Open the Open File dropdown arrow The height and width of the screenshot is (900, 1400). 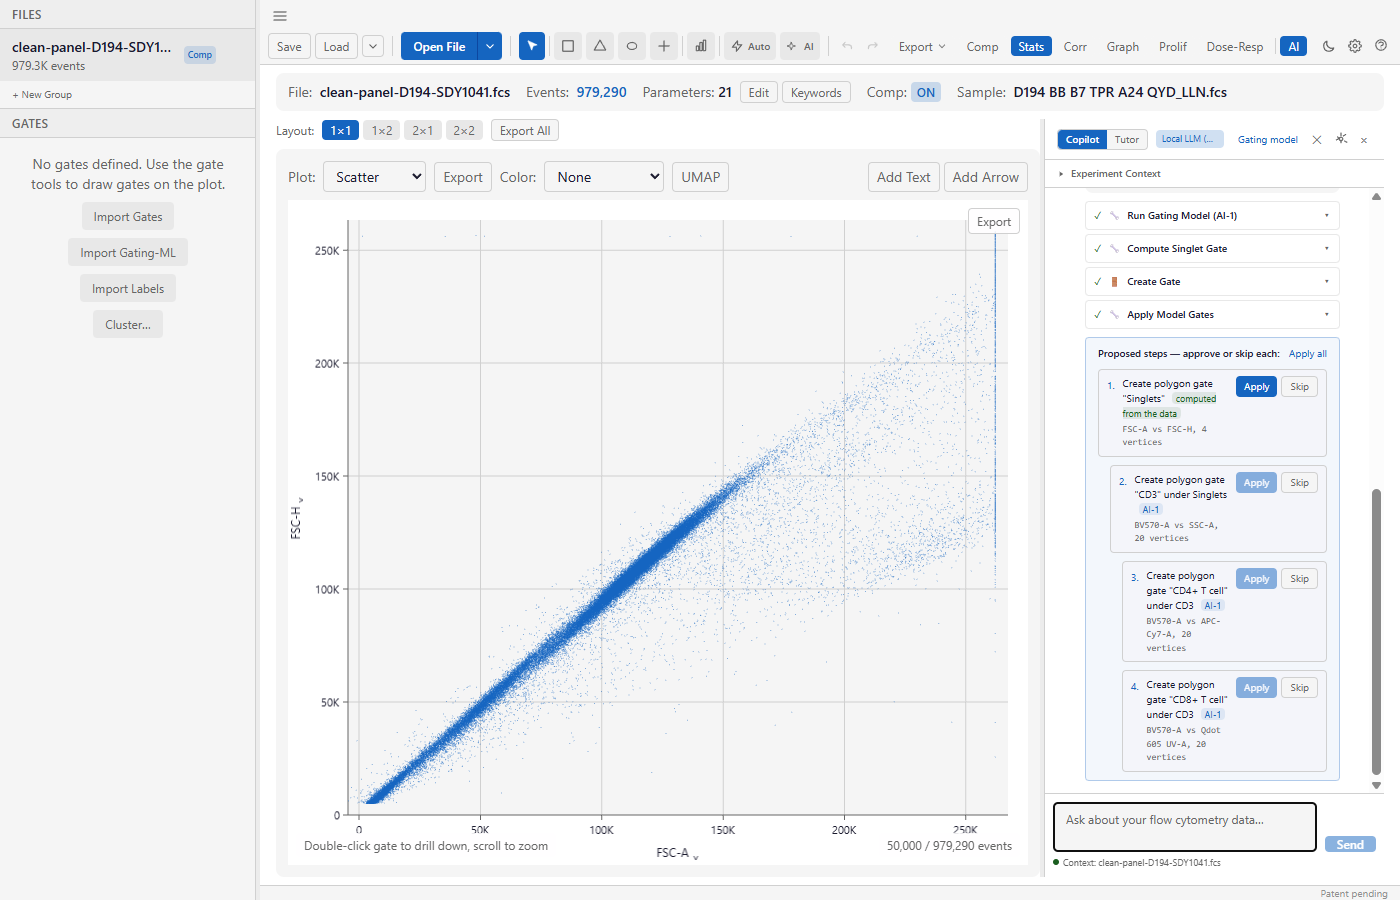click(489, 46)
